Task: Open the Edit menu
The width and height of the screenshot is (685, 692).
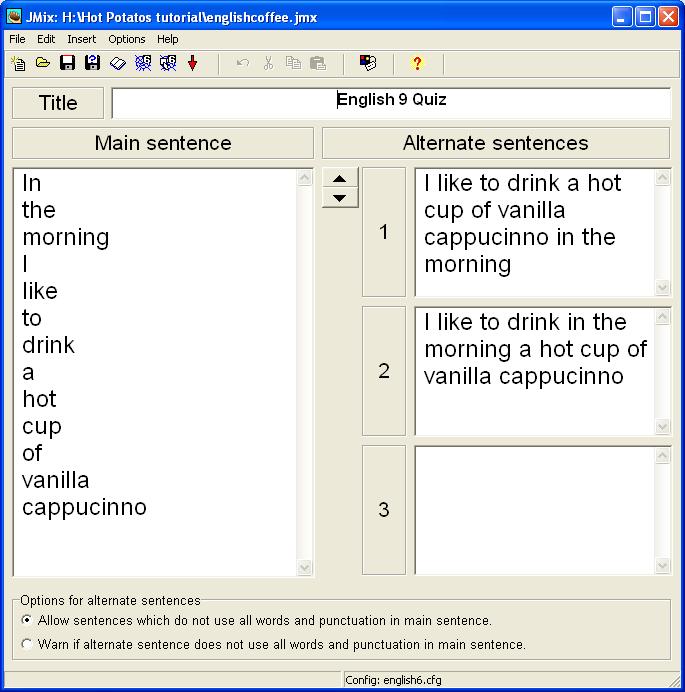Action: [x=46, y=39]
